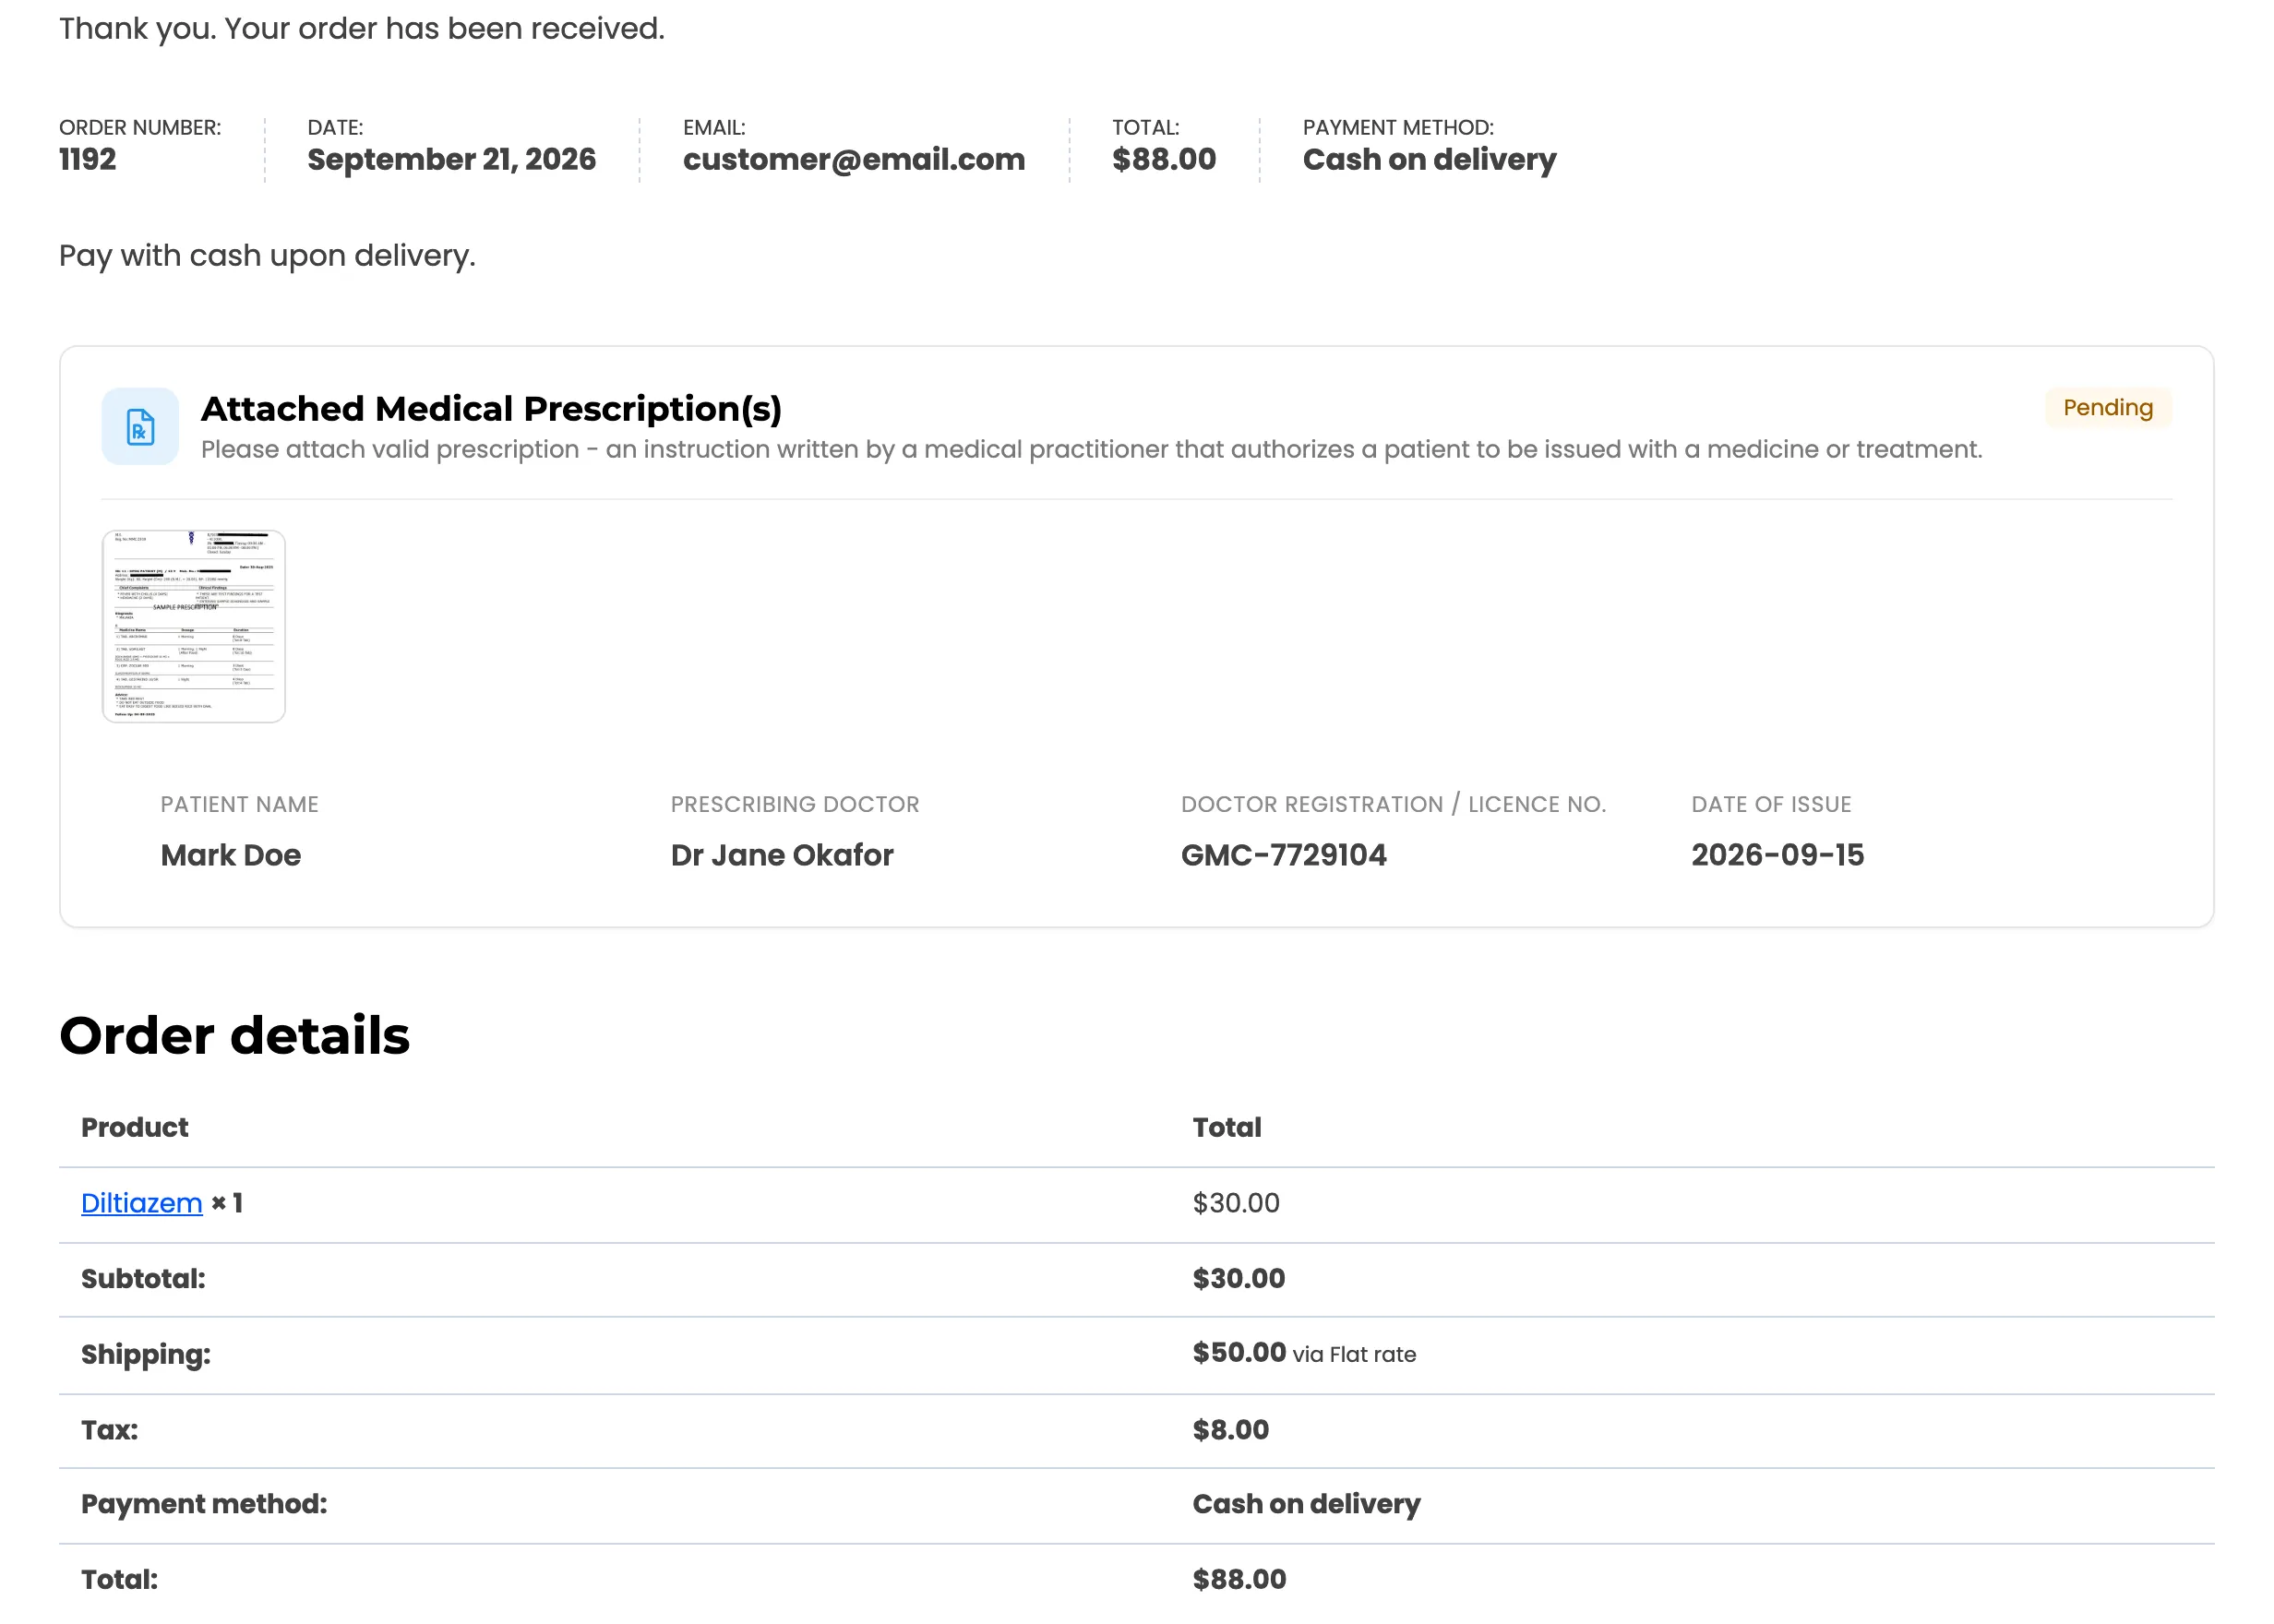This screenshot has width=2274, height=1624.
Task: Select patient name Mark Doe
Action: pos(231,855)
